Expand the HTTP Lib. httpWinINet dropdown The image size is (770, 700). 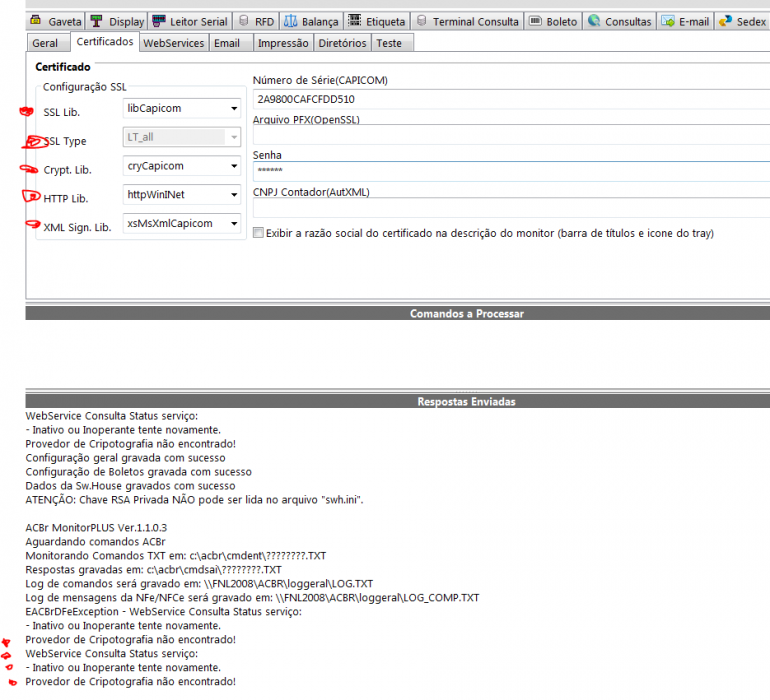(x=234, y=195)
